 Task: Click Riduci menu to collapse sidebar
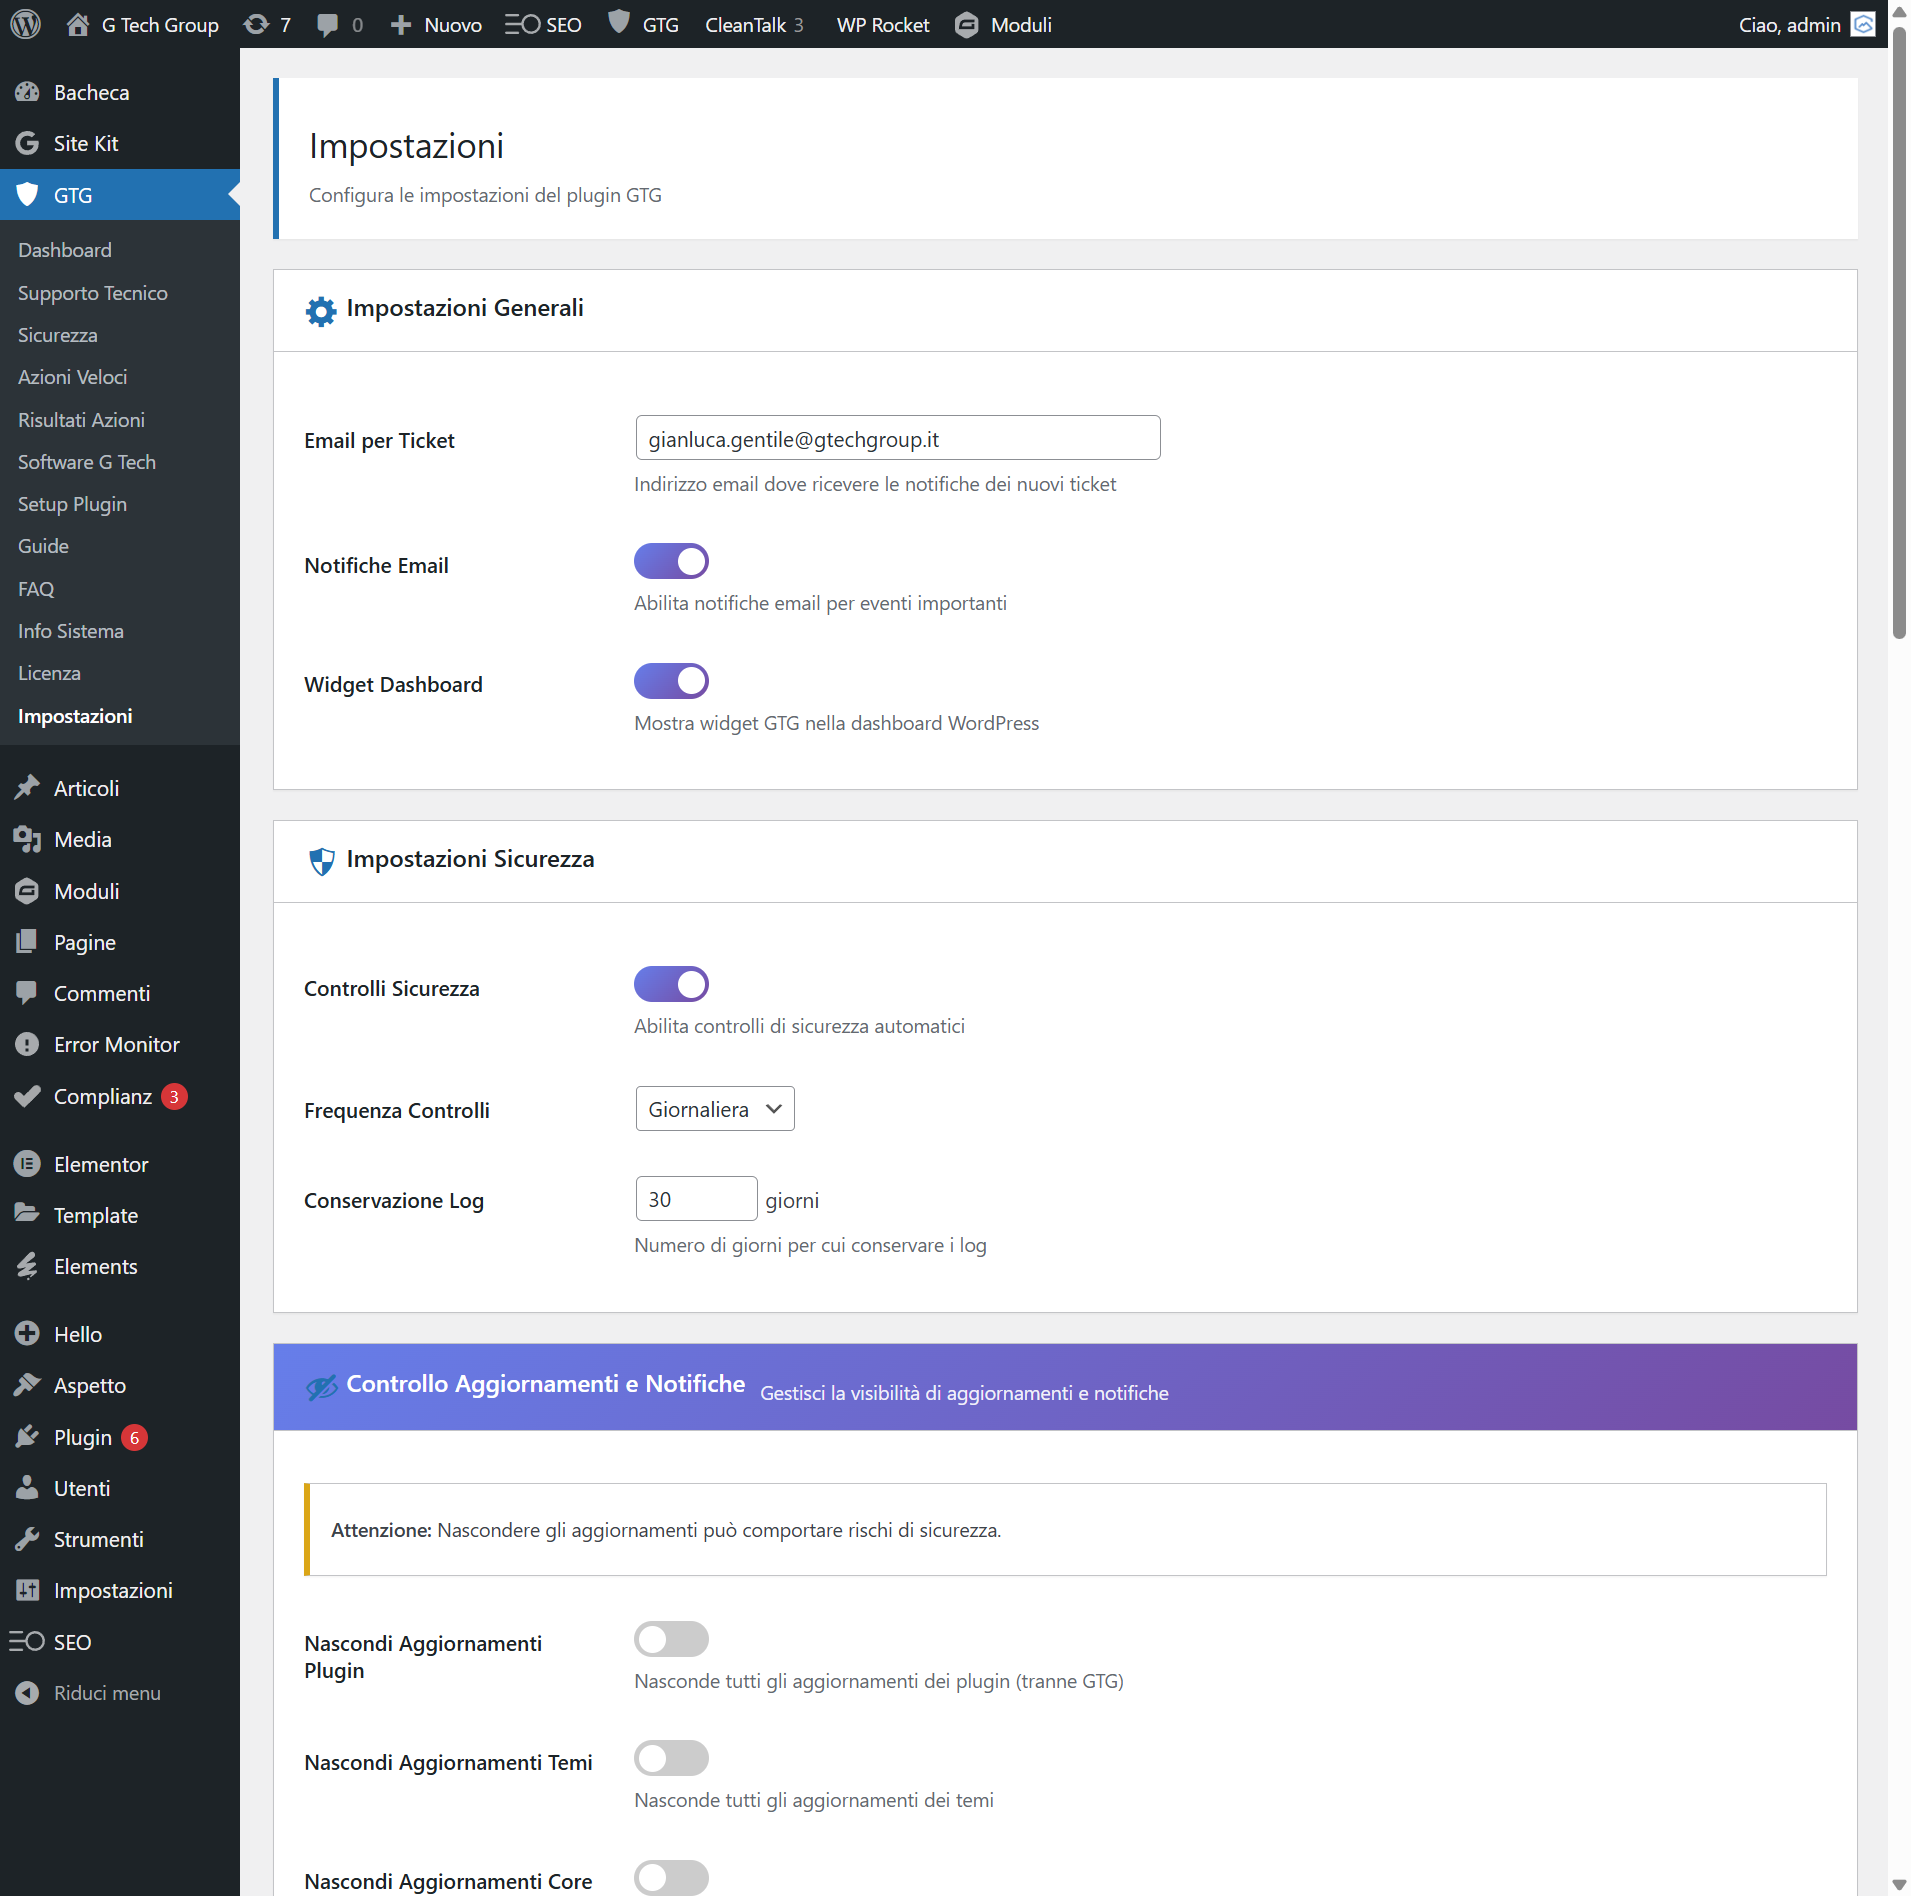coord(106,1693)
